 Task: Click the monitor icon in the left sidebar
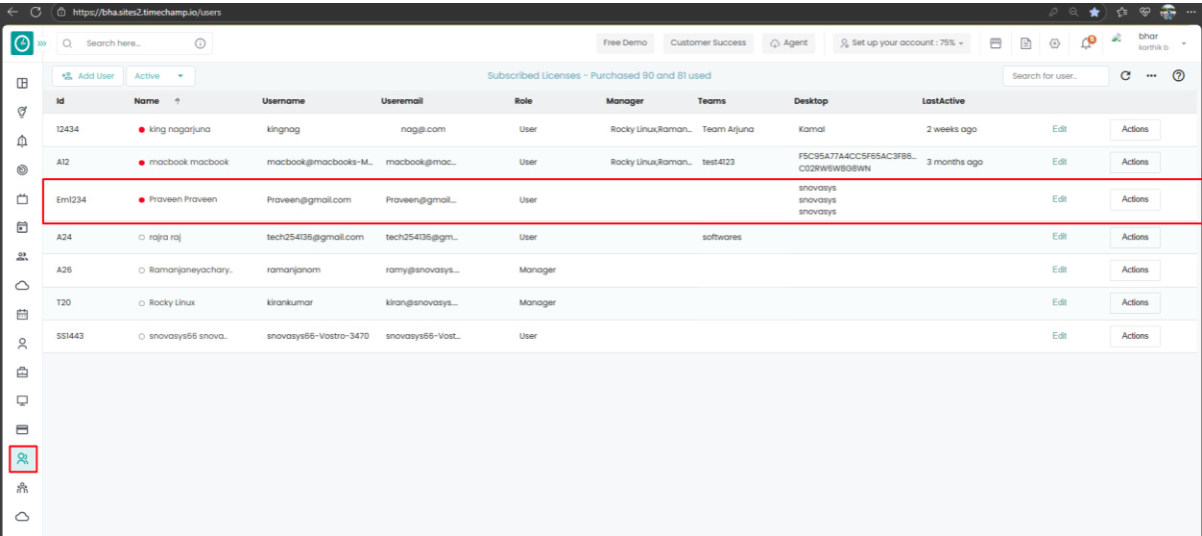click(22, 401)
